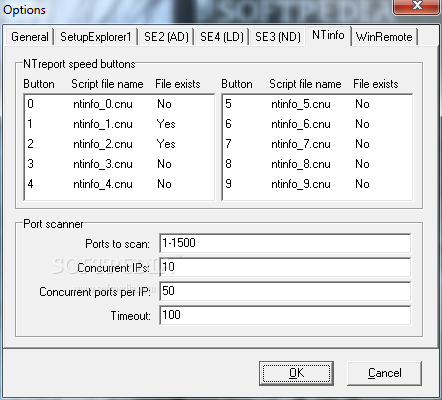Select the NTinfo tab
The image size is (442, 400).
(328, 35)
